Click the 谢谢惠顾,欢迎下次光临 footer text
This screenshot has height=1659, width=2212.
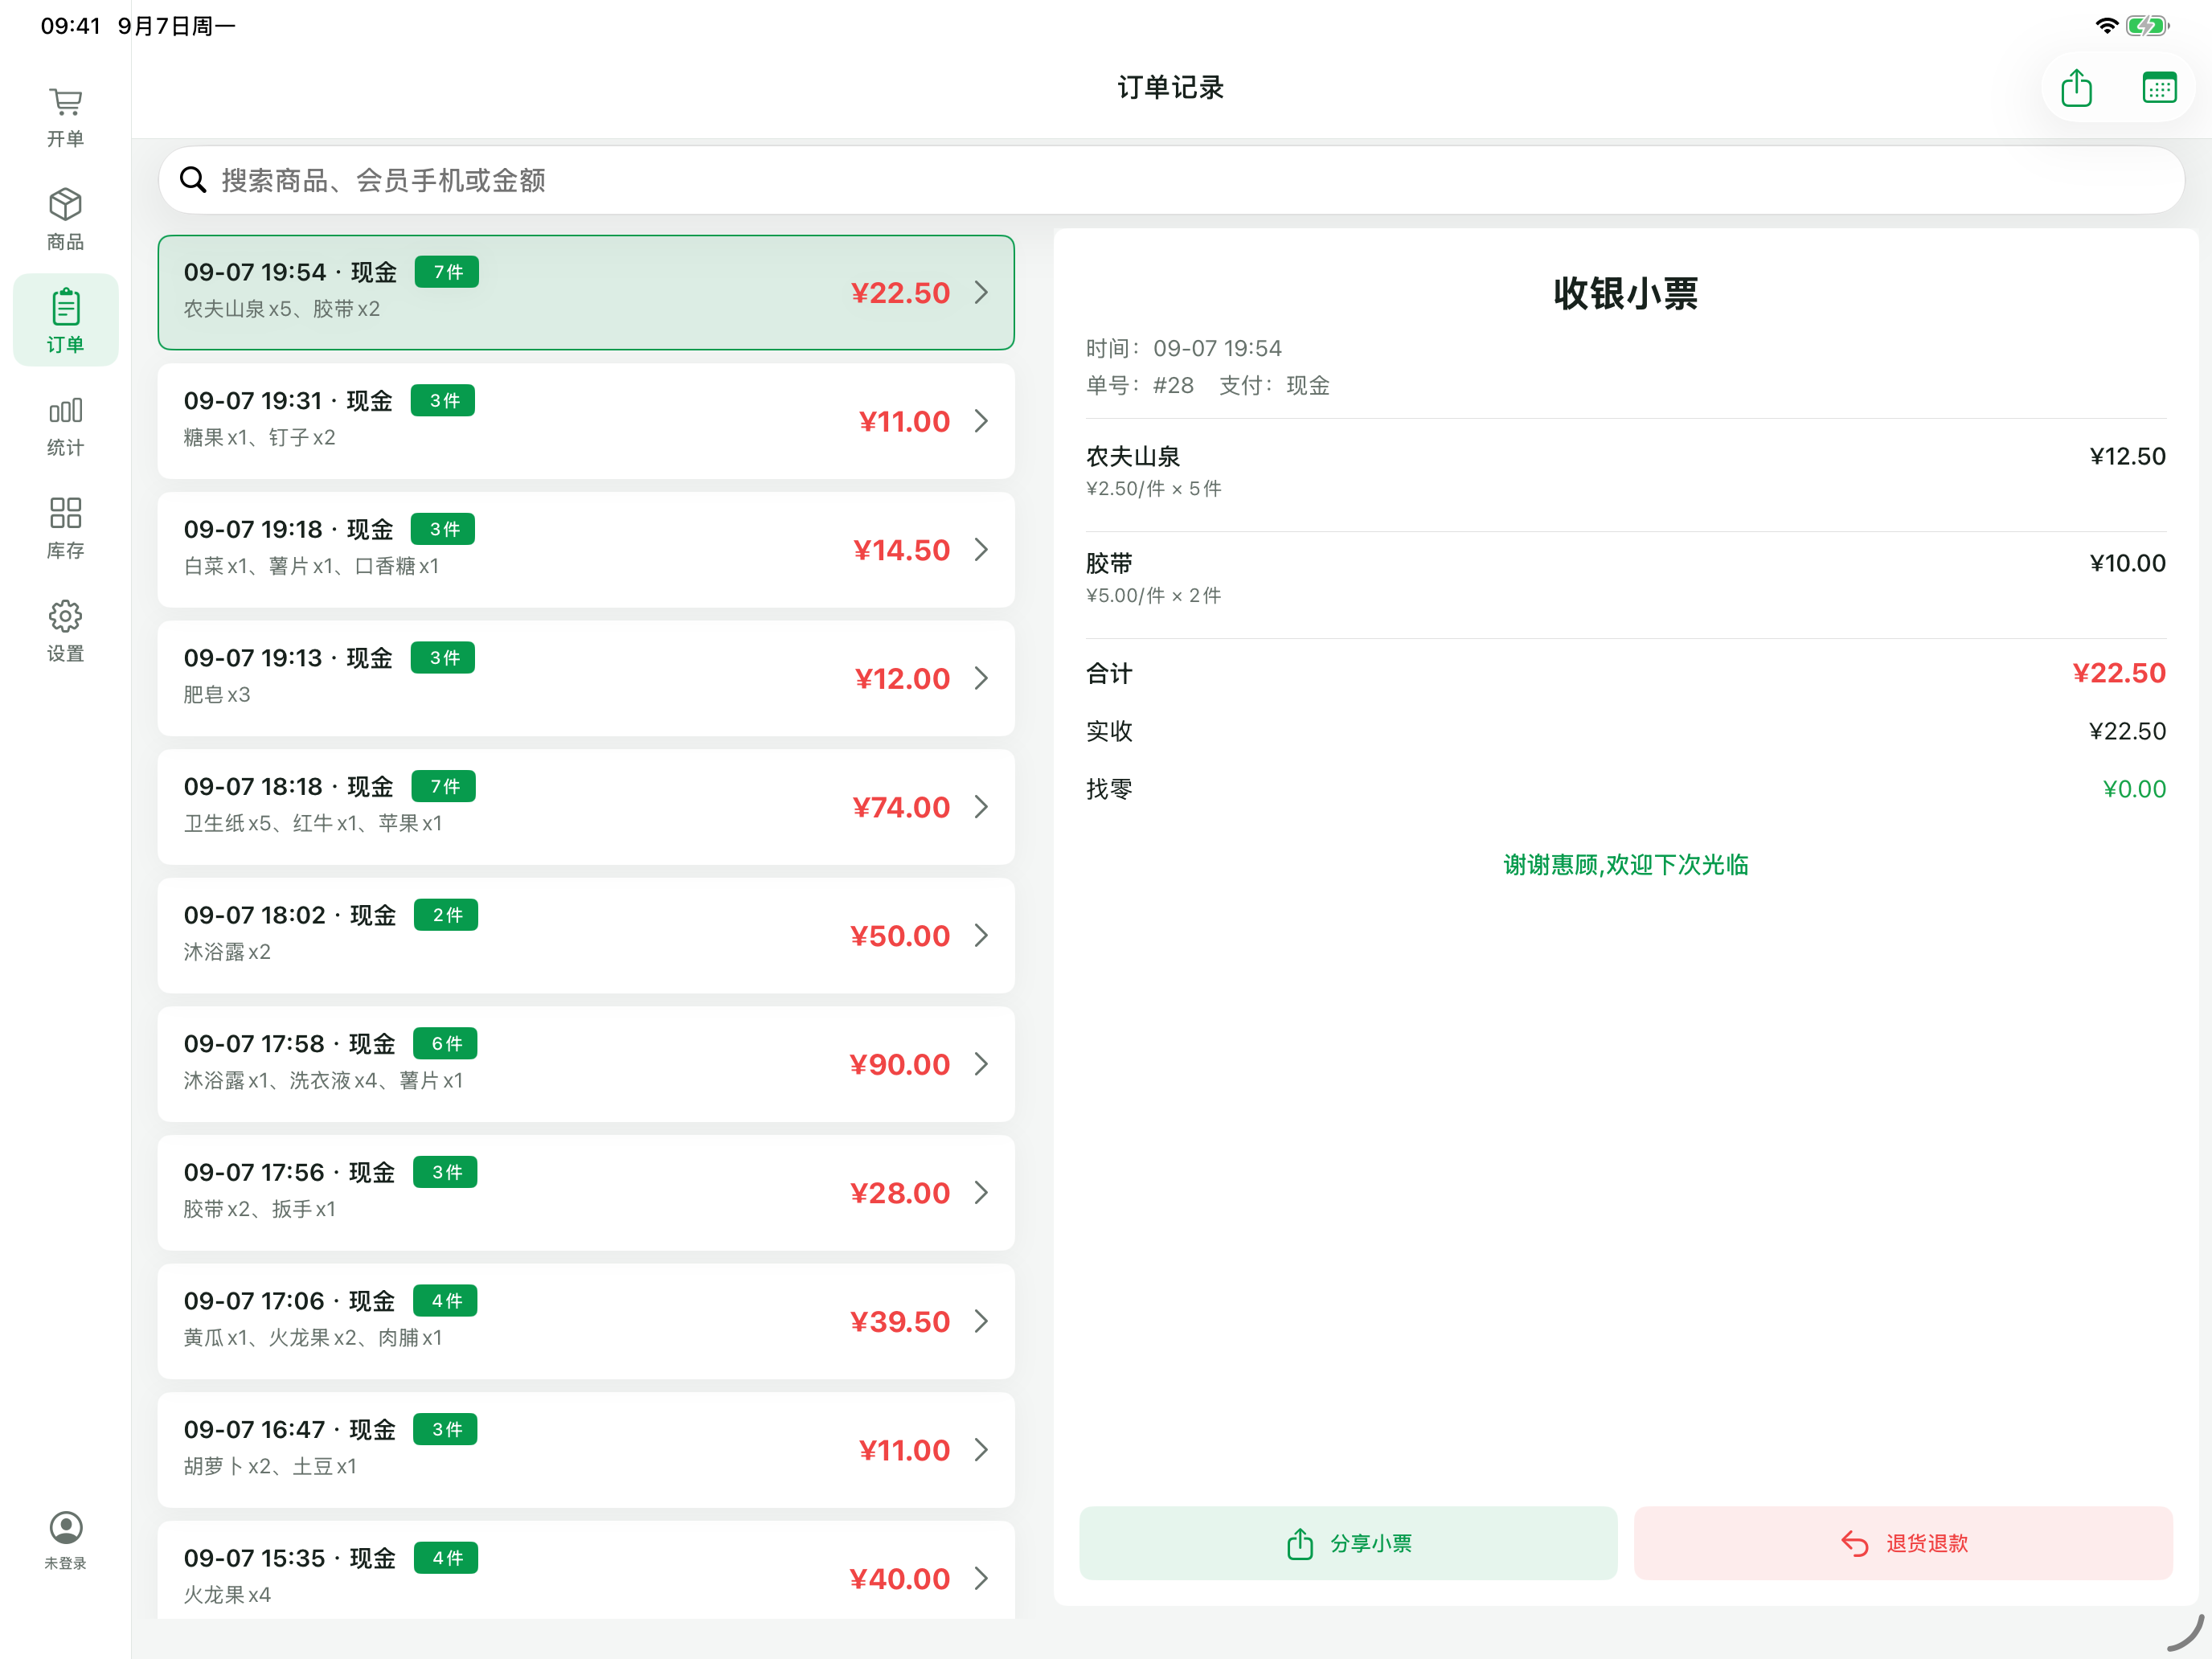1626,865
